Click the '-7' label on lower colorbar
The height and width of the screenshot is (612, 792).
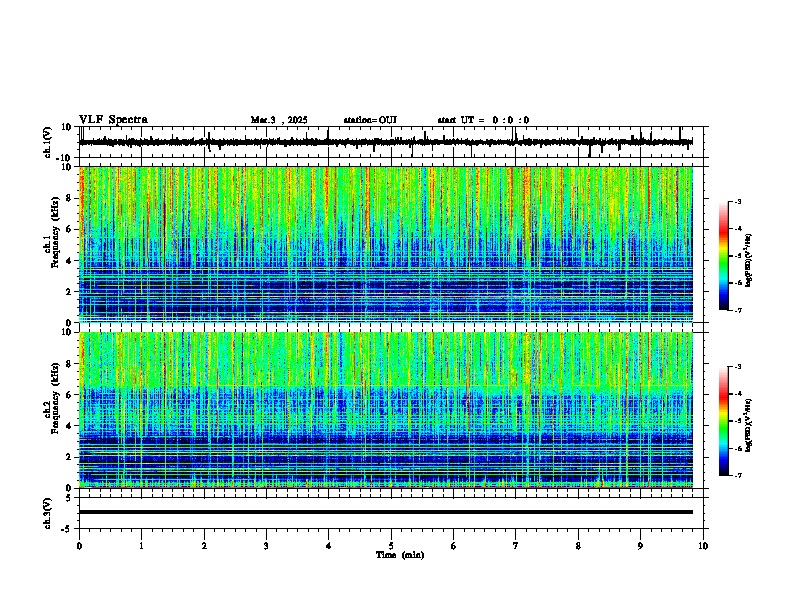click(738, 475)
